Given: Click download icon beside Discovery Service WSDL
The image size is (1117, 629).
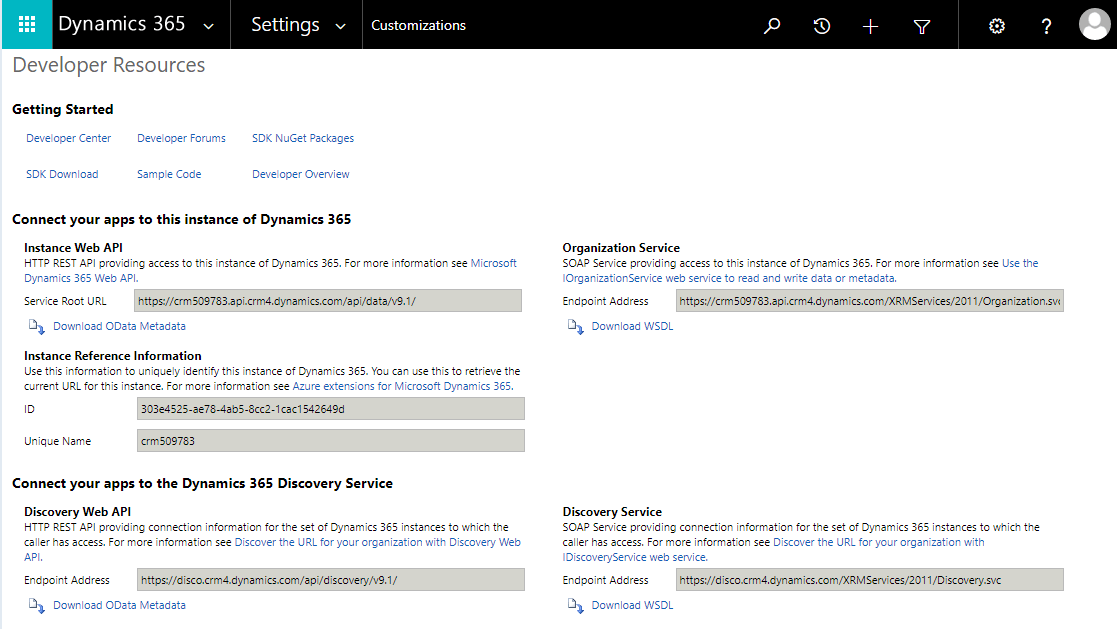Looking at the screenshot, I should coord(576,605).
